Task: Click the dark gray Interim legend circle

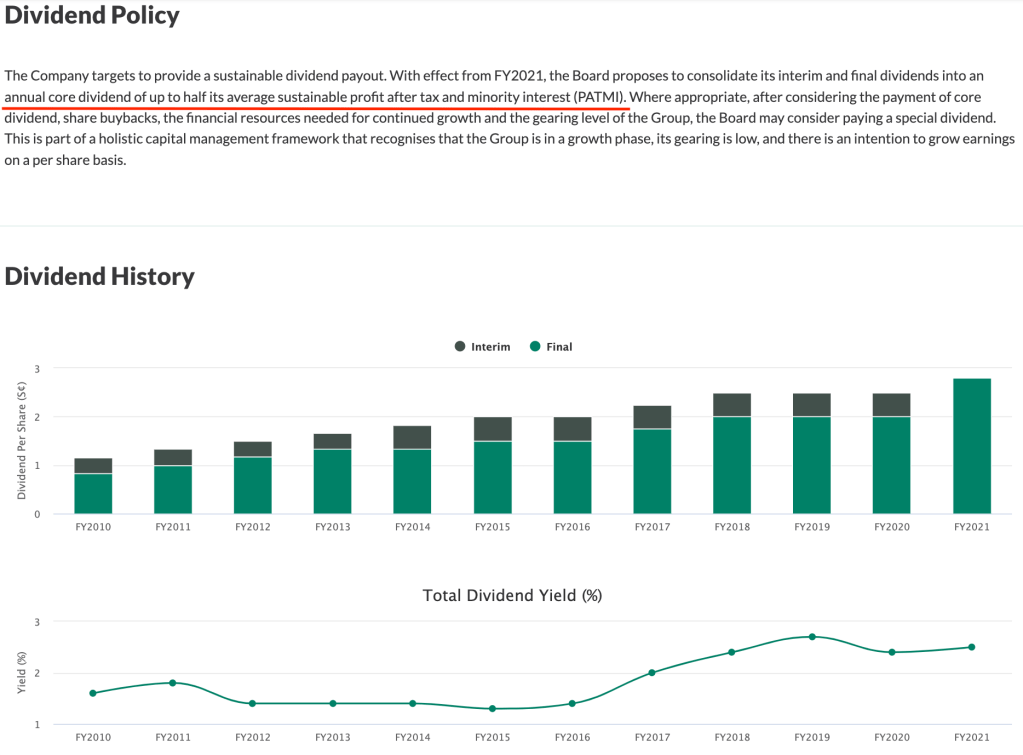Action: (x=460, y=347)
